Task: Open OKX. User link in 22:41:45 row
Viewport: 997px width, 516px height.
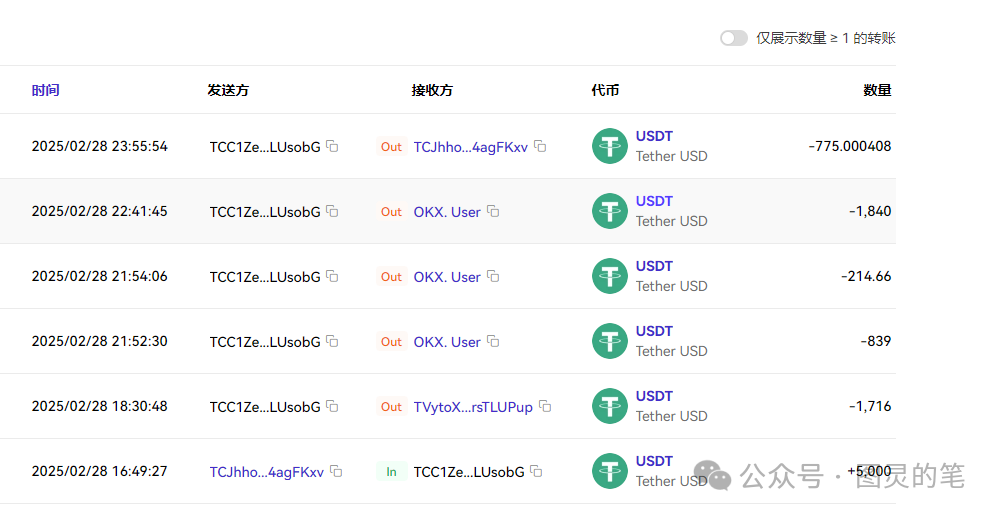Action: [447, 212]
